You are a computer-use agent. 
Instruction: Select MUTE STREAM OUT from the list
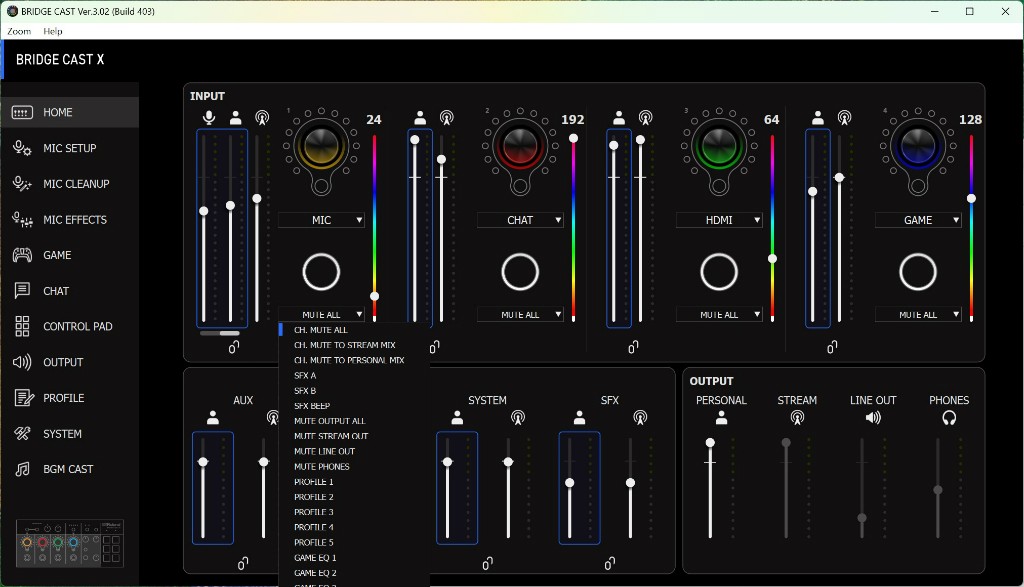[x=331, y=436]
